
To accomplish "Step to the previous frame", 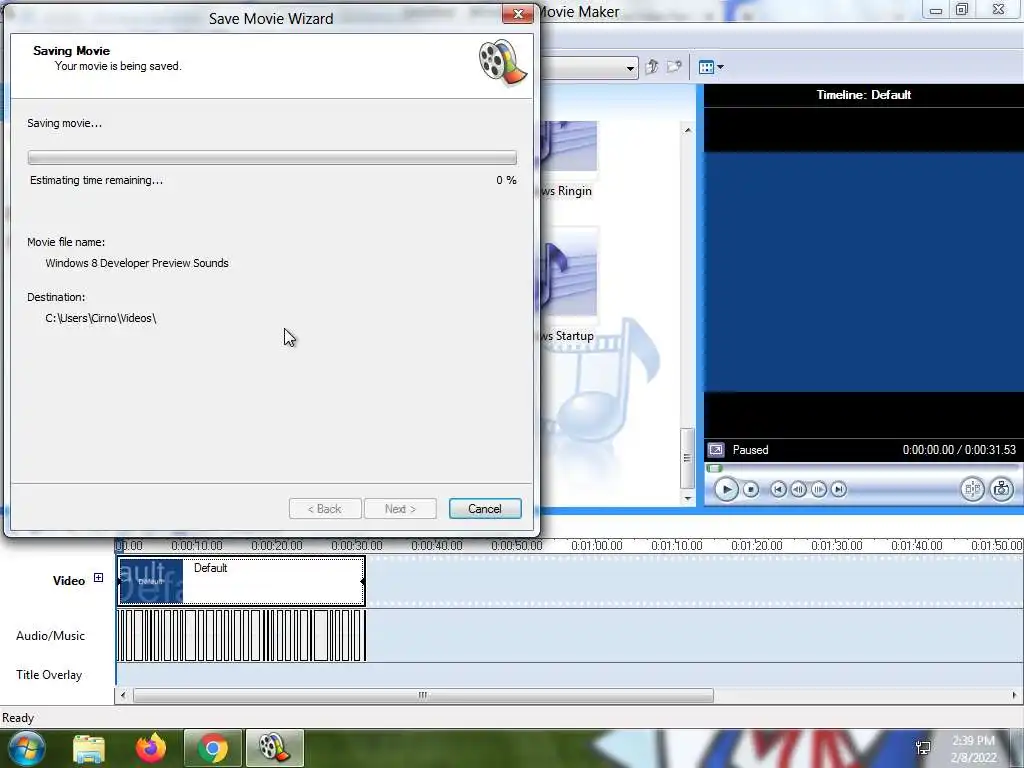I will pyautogui.click(x=798, y=489).
